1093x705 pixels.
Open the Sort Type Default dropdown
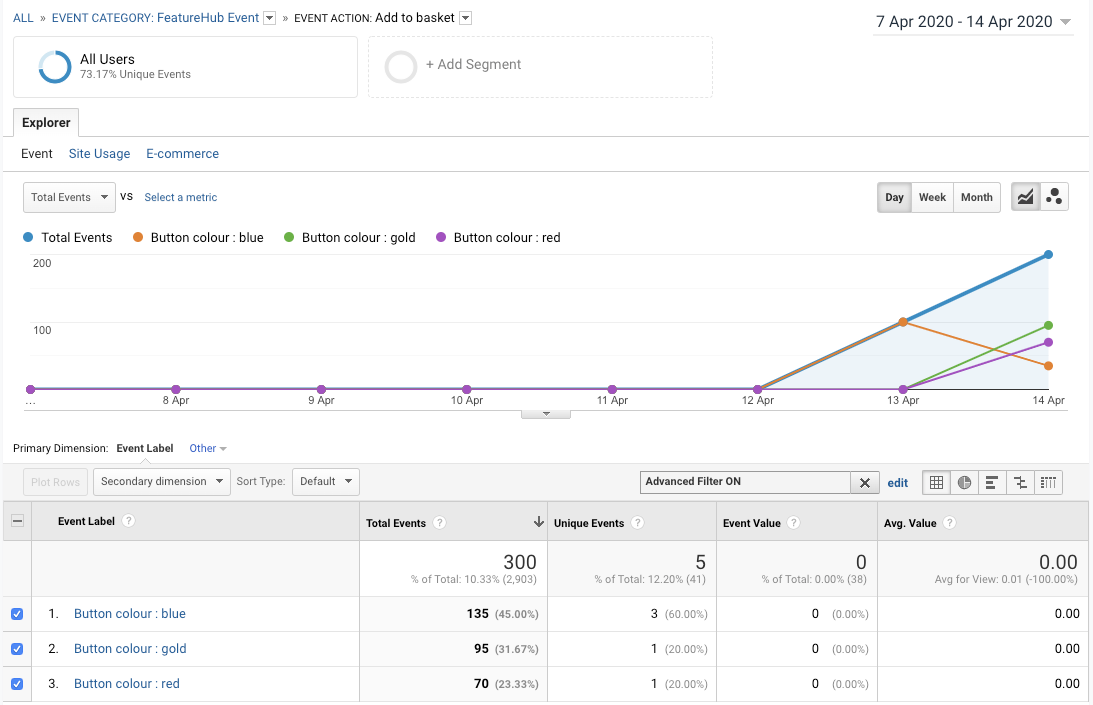(x=325, y=481)
